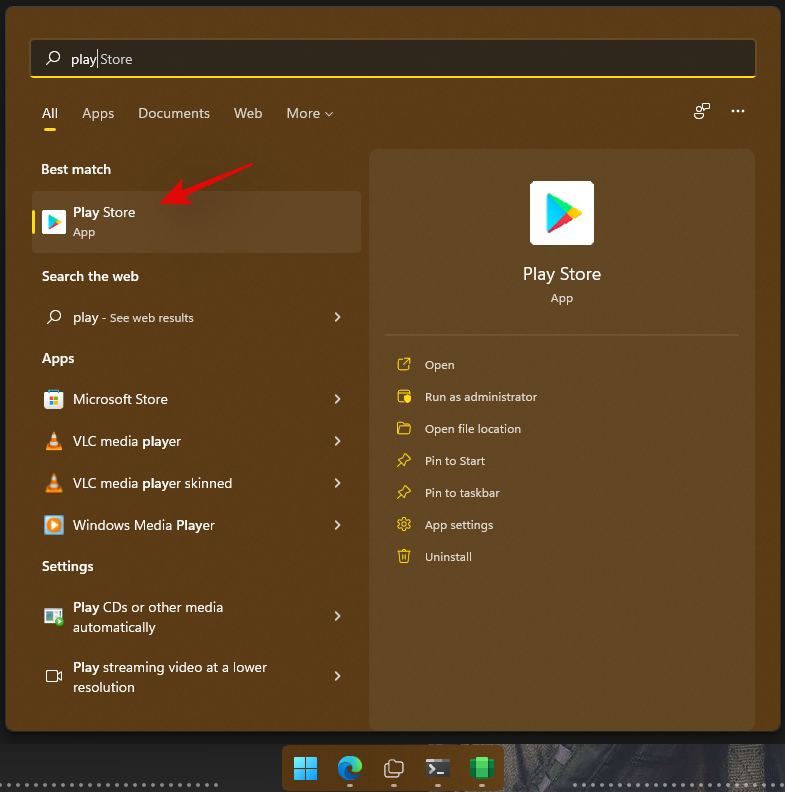Click the Task View taskbar icon

click(393, 768)
